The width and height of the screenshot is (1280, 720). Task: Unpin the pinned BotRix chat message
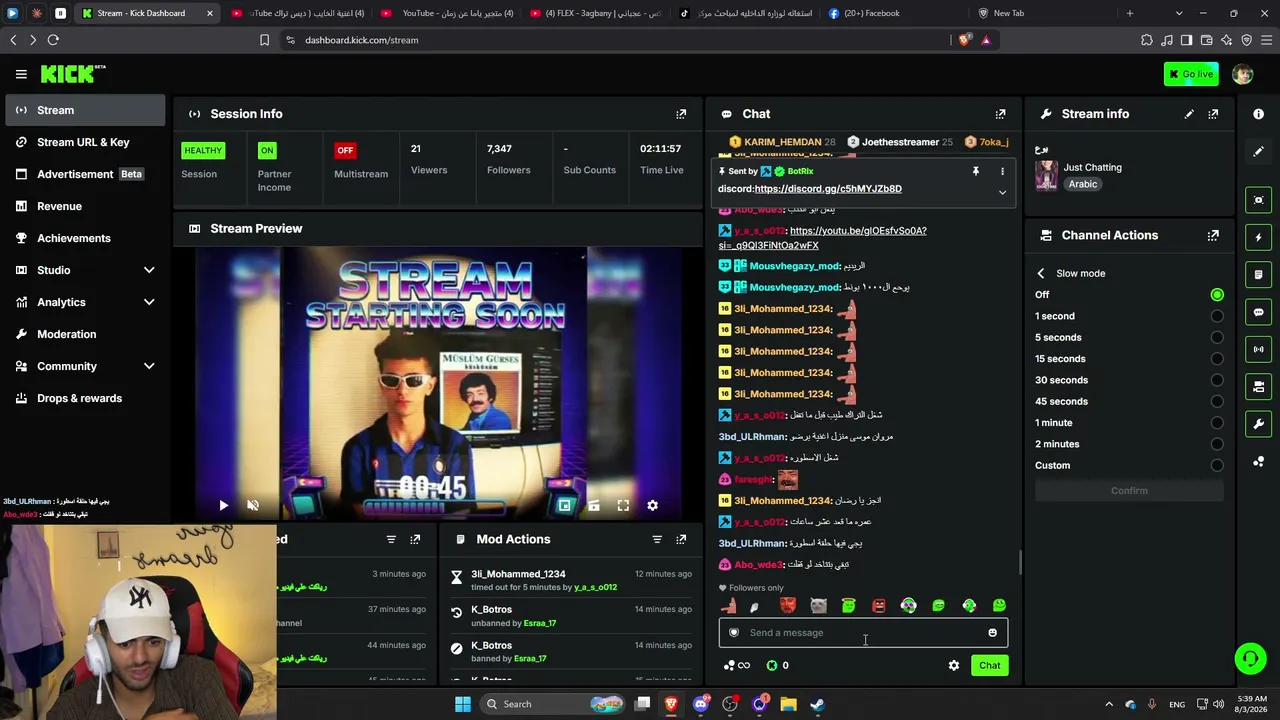pyautogui.click(x=975, y=171)
